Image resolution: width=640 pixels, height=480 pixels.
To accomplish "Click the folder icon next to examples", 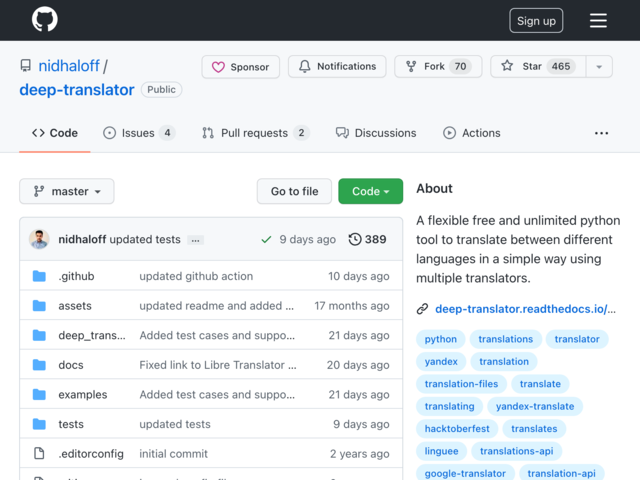I will 39,395.
